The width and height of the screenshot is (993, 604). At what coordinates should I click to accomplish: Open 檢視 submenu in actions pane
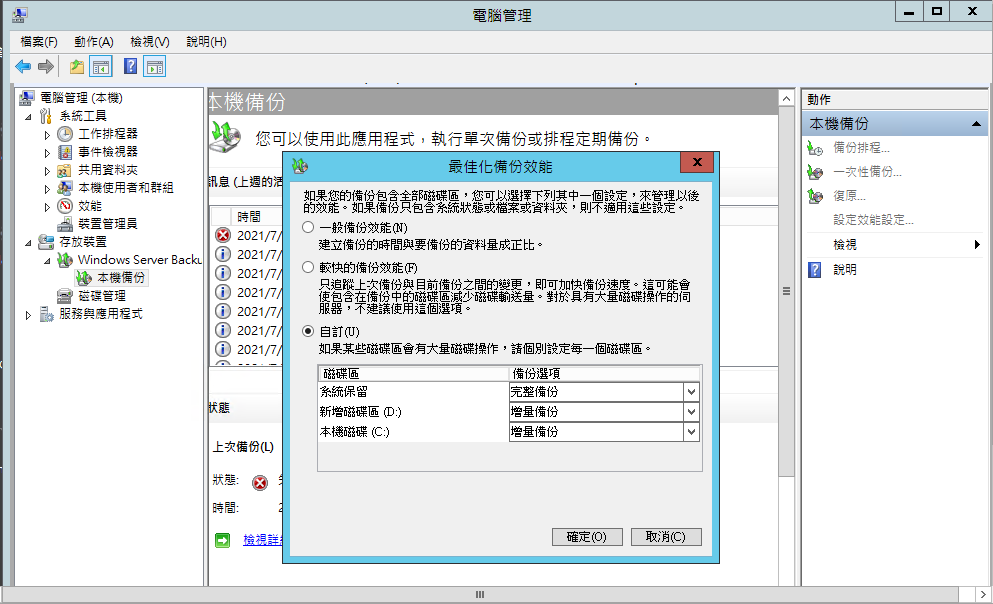[x=894, y=244]
